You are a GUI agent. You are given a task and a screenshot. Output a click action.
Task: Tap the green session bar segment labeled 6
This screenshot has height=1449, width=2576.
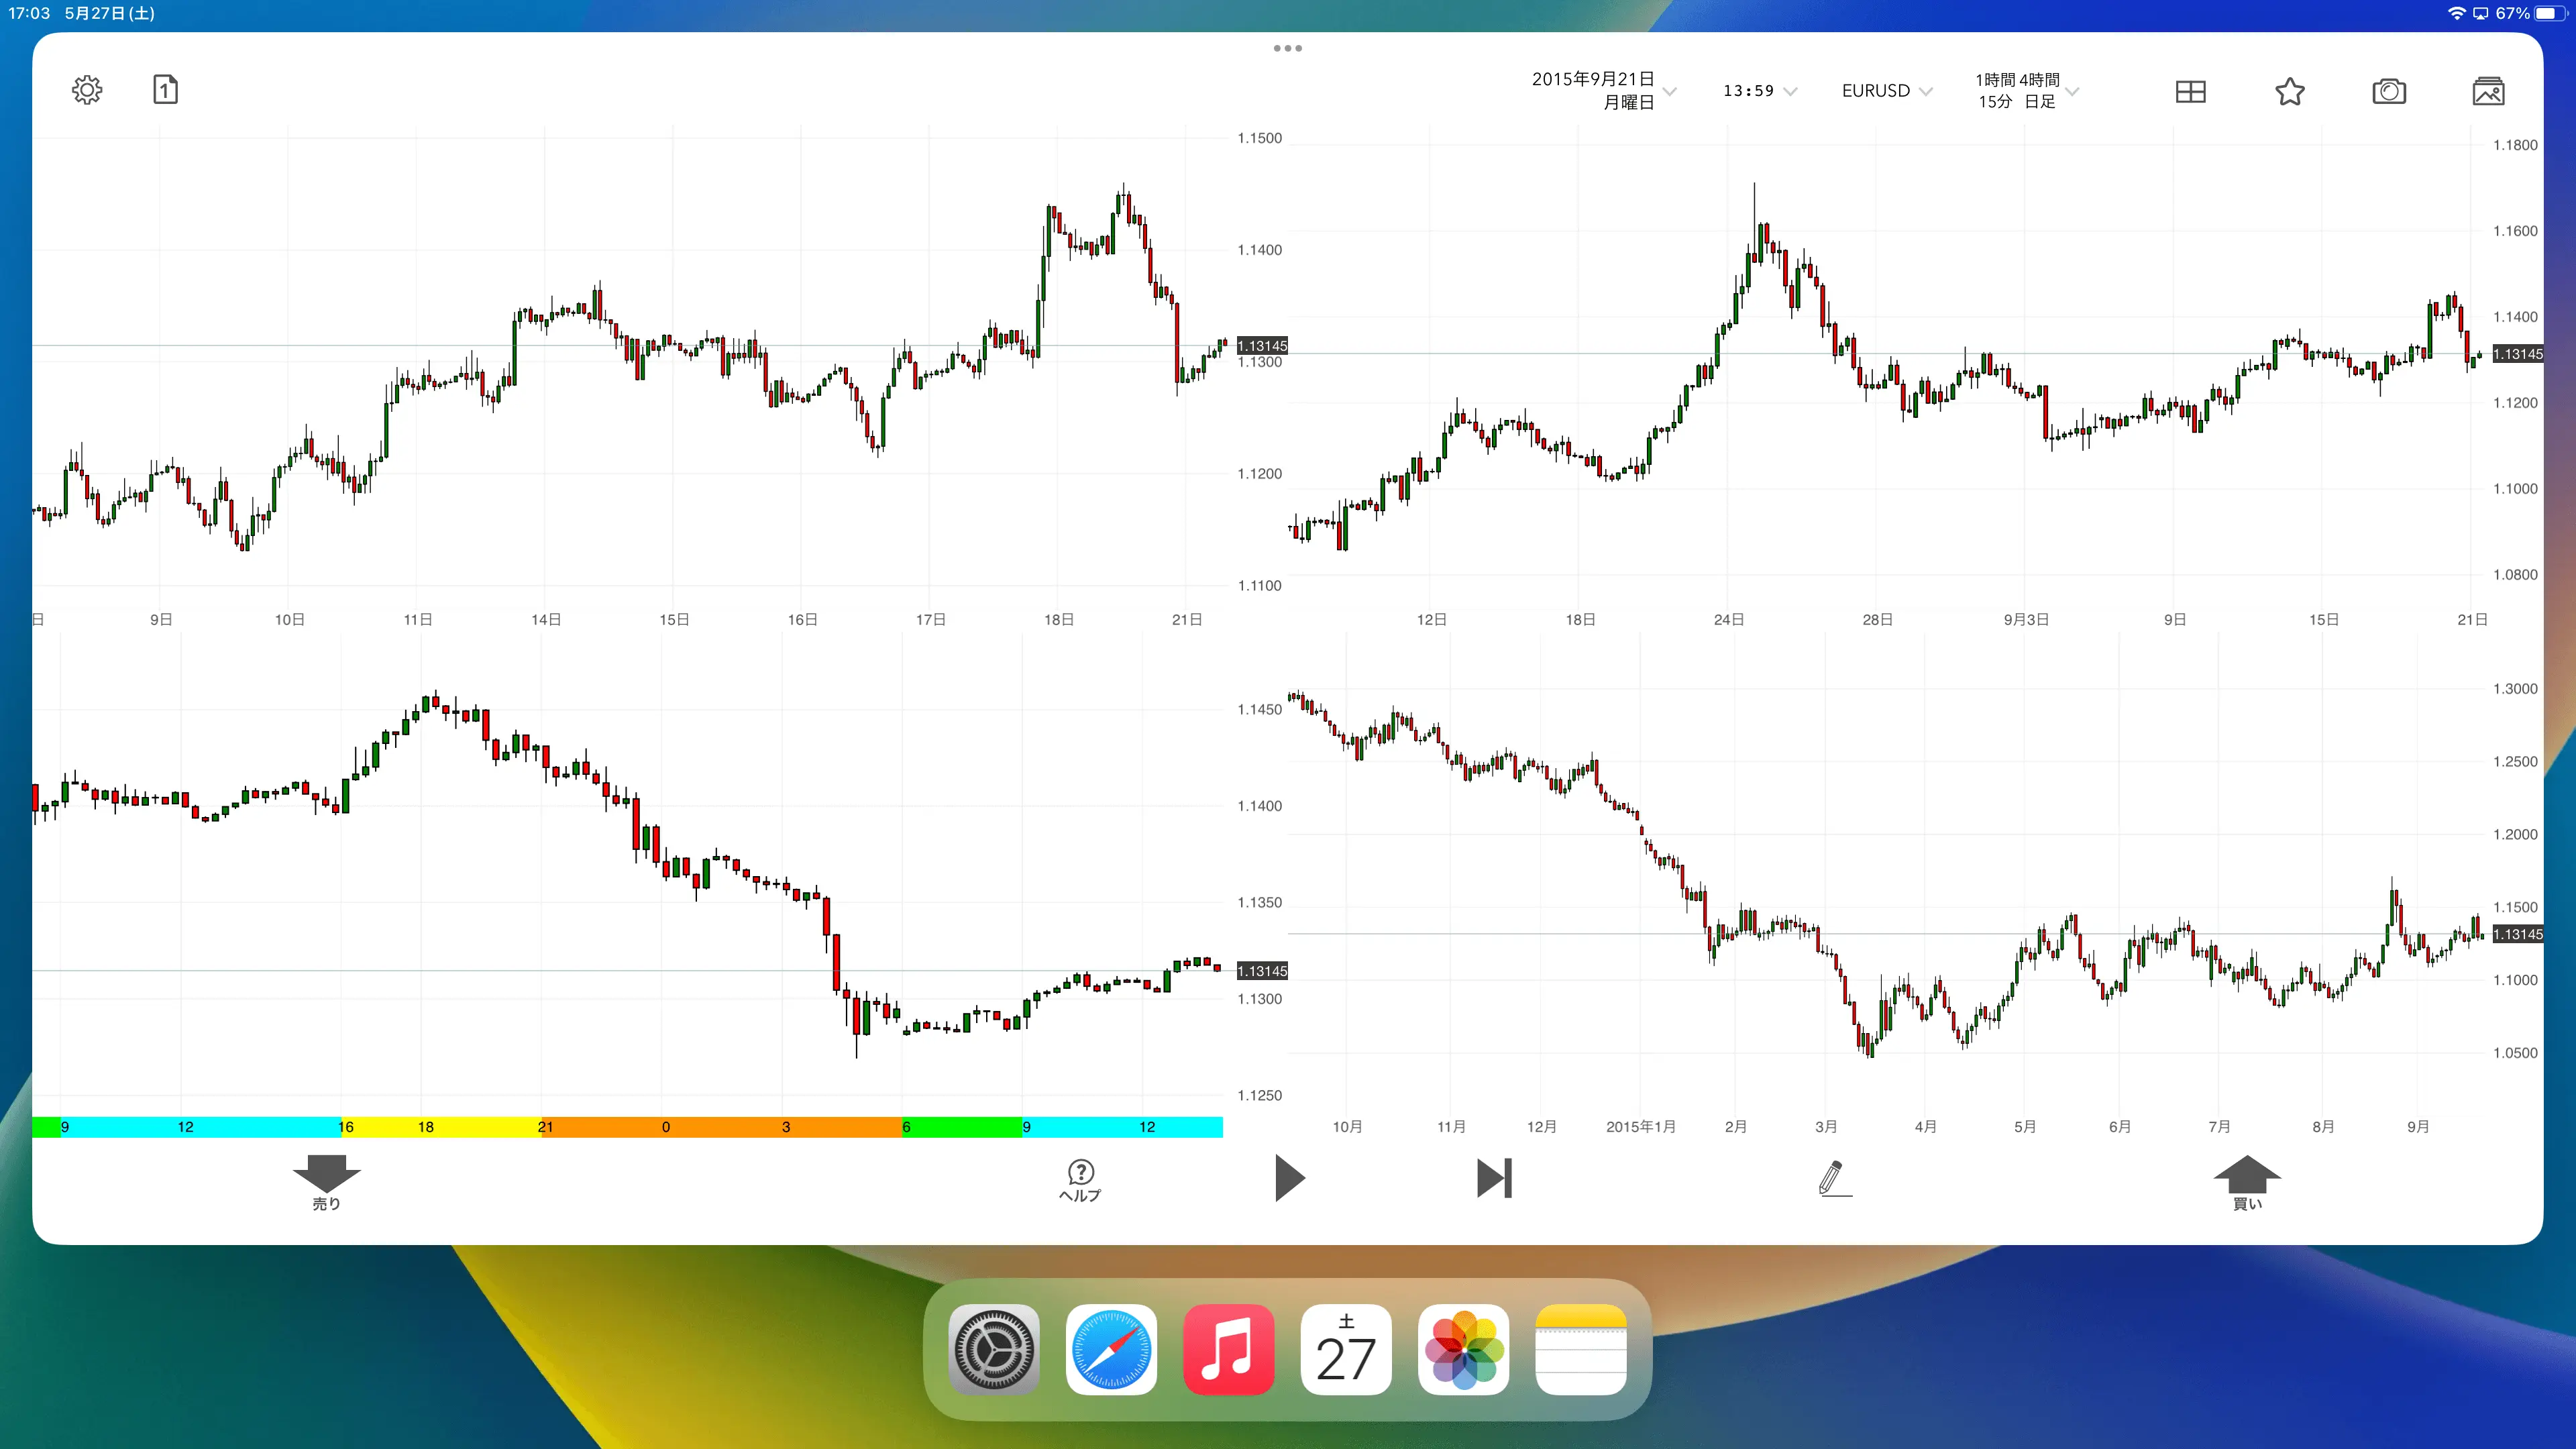[x=962, y=1127]
